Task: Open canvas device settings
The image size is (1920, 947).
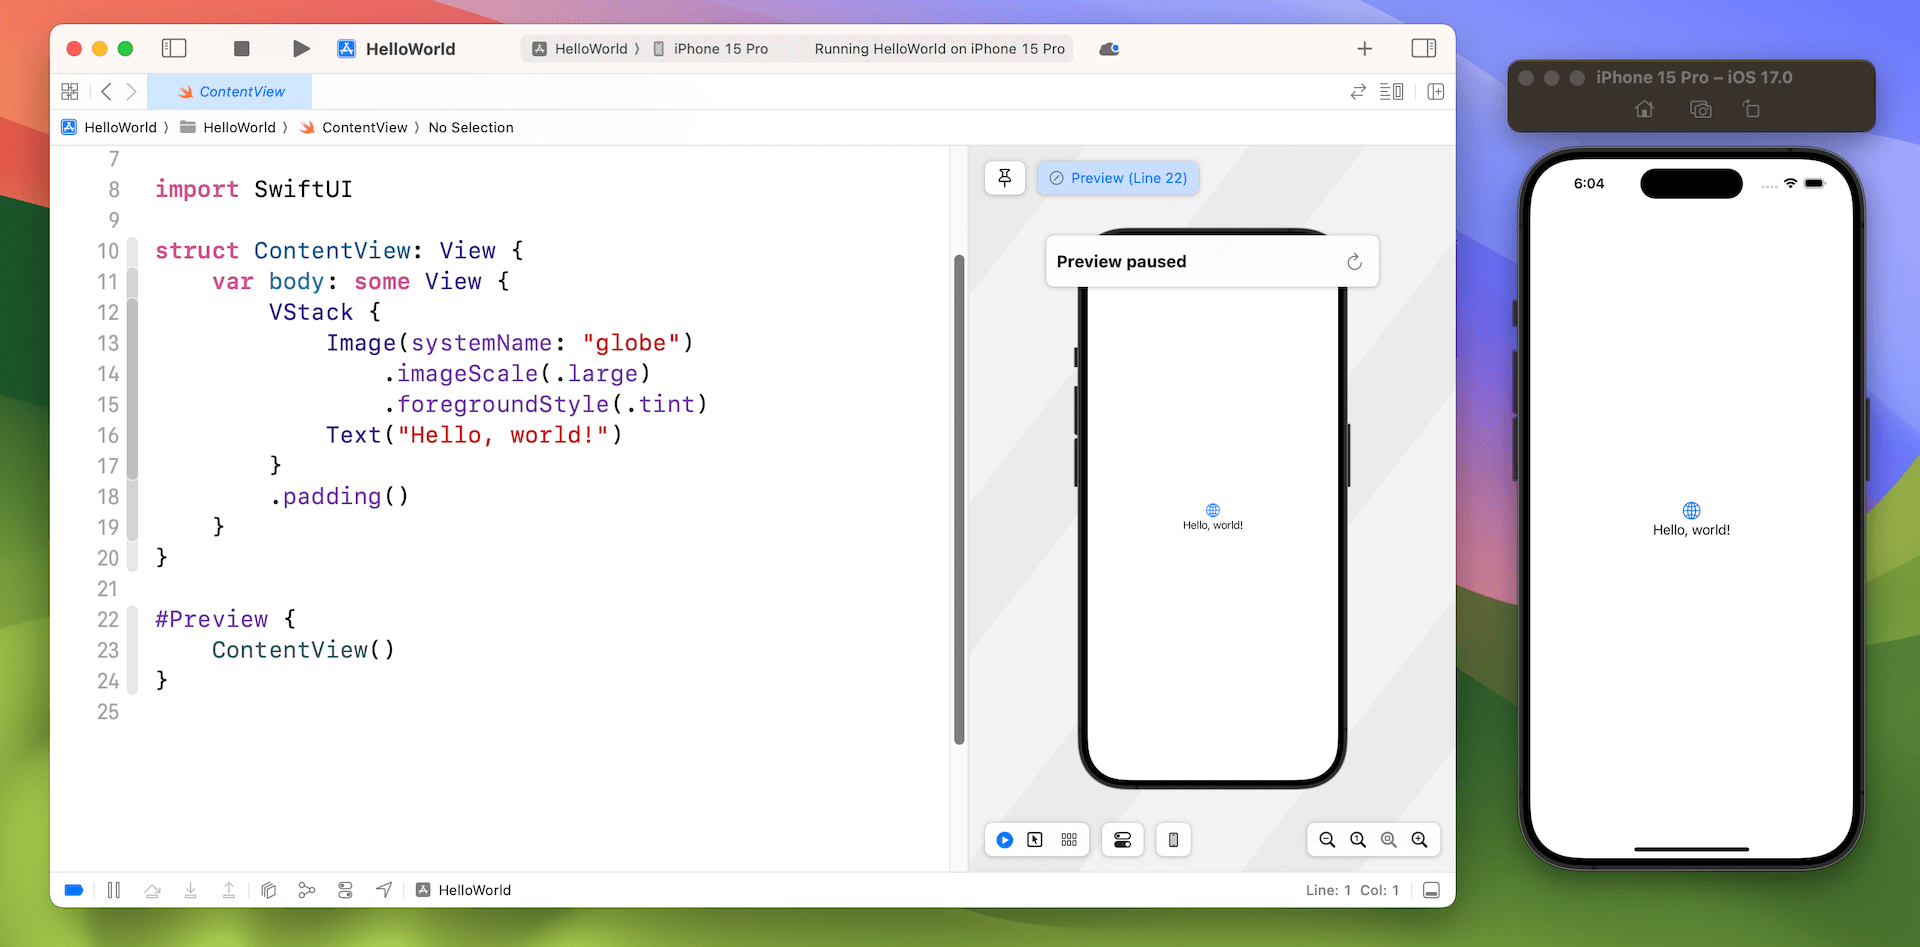Action: [x=1122, y=840]
